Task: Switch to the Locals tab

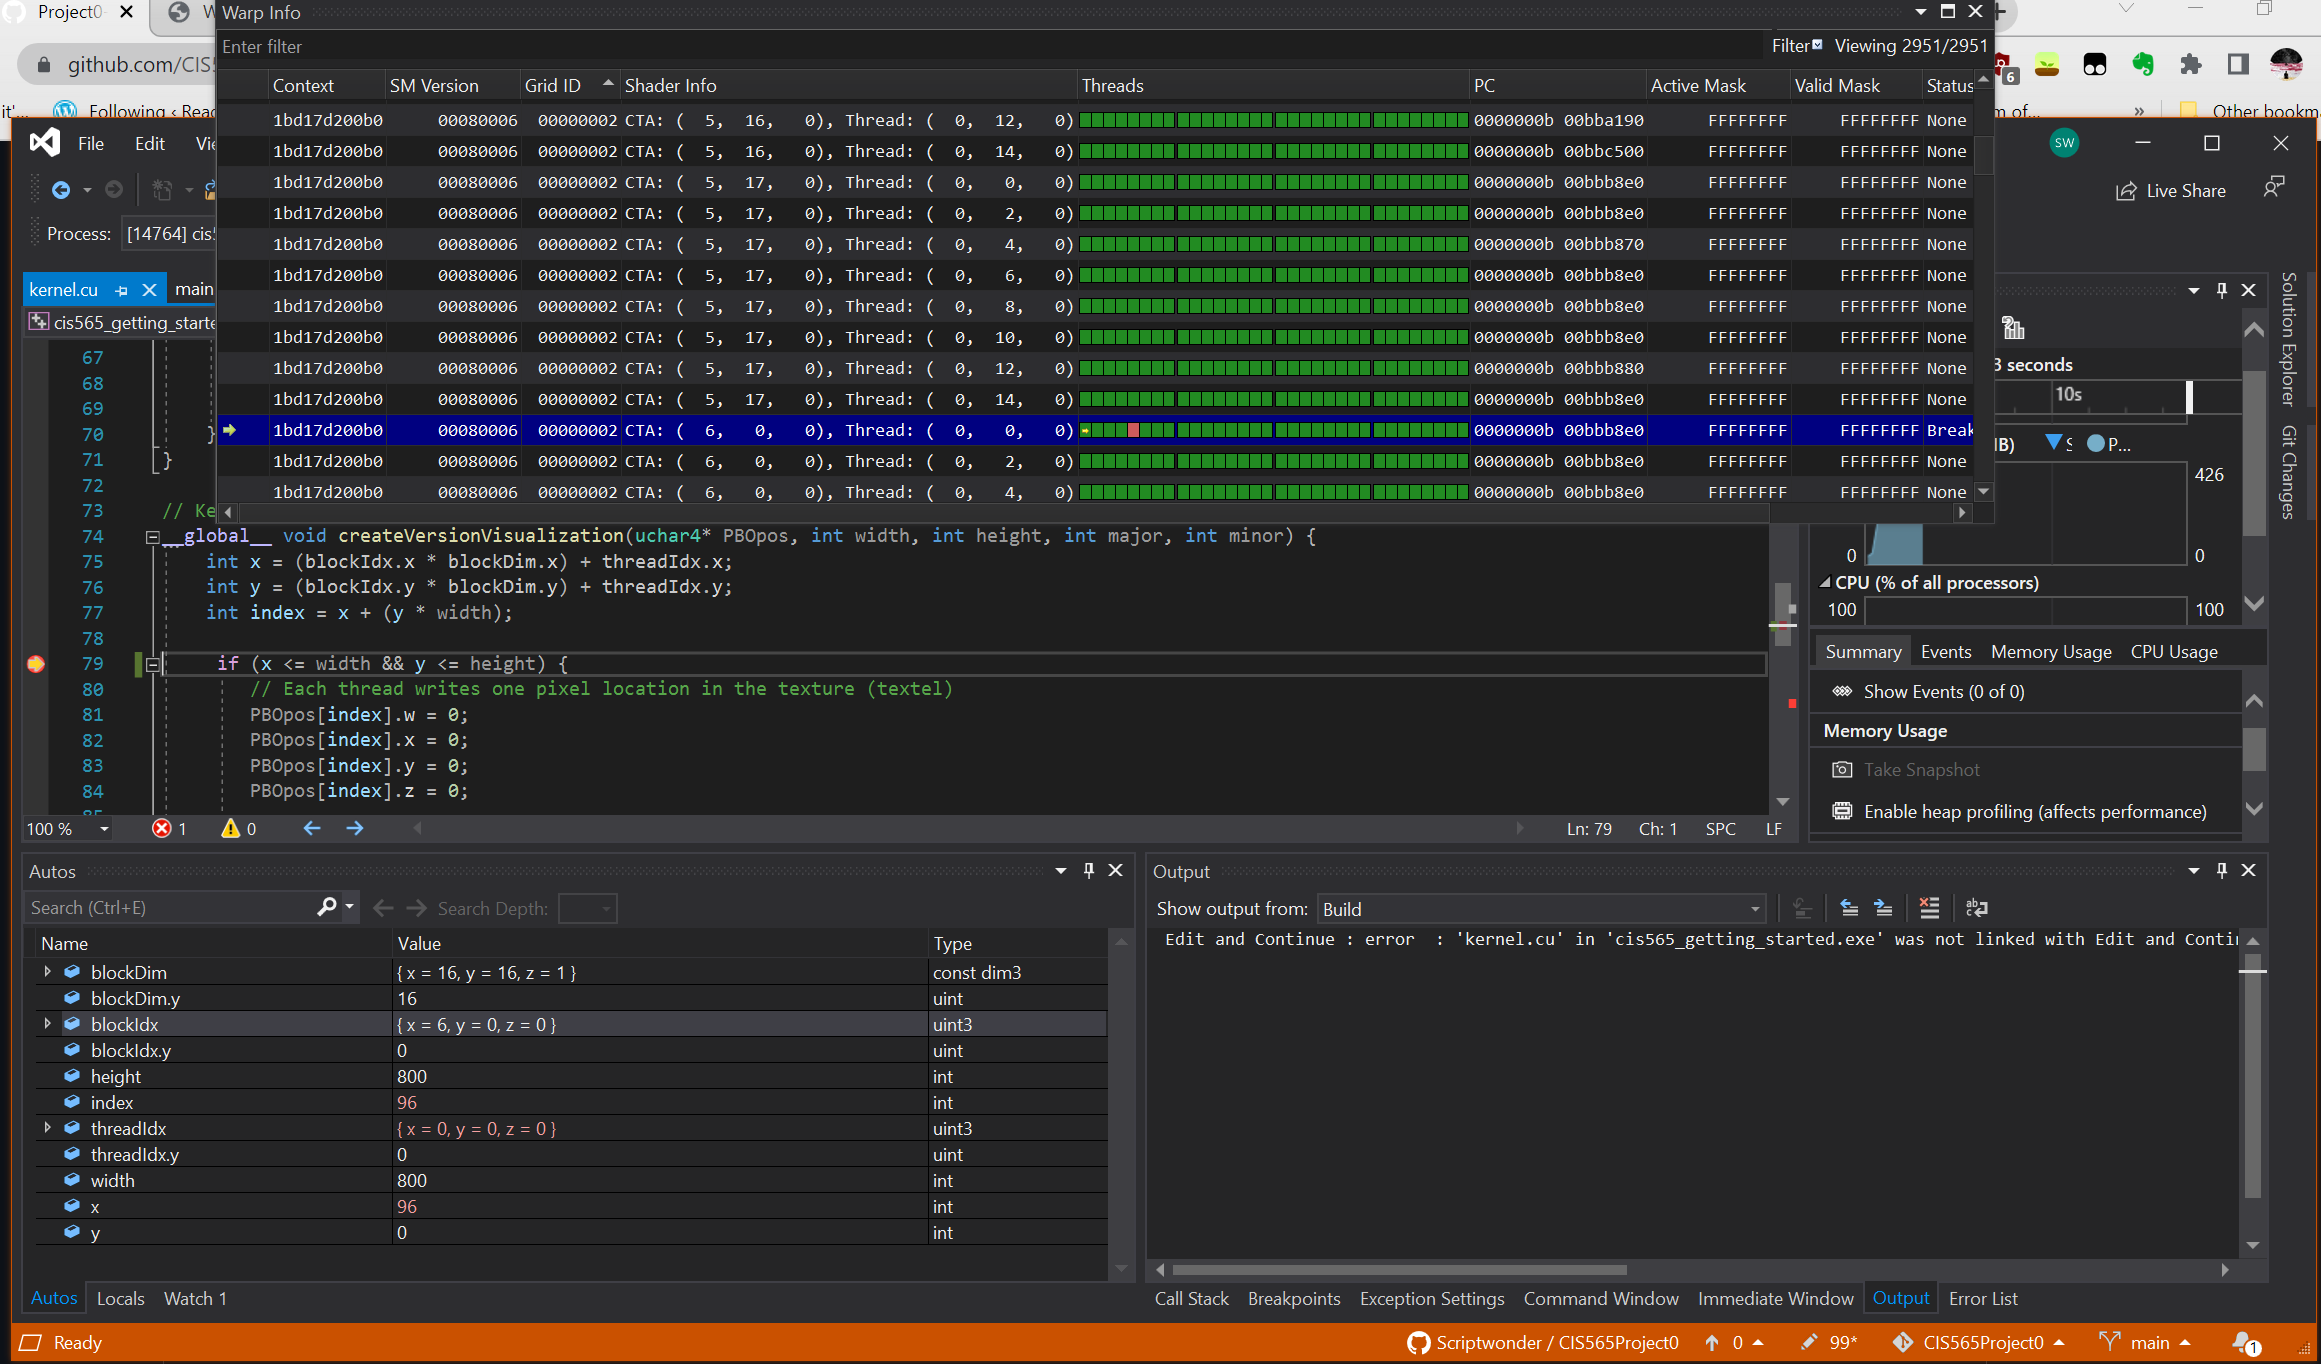Action: (120, 1299)
